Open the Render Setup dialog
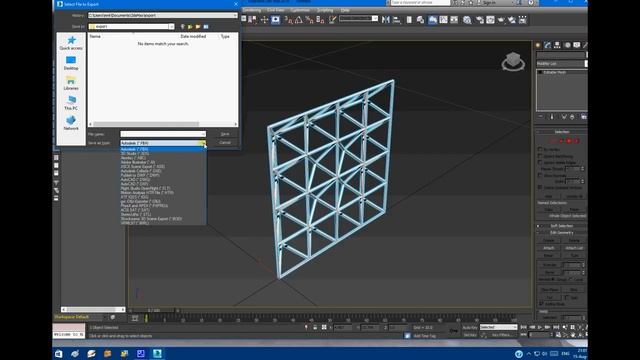Screen dimensions: 640x360 coord(480,20)
